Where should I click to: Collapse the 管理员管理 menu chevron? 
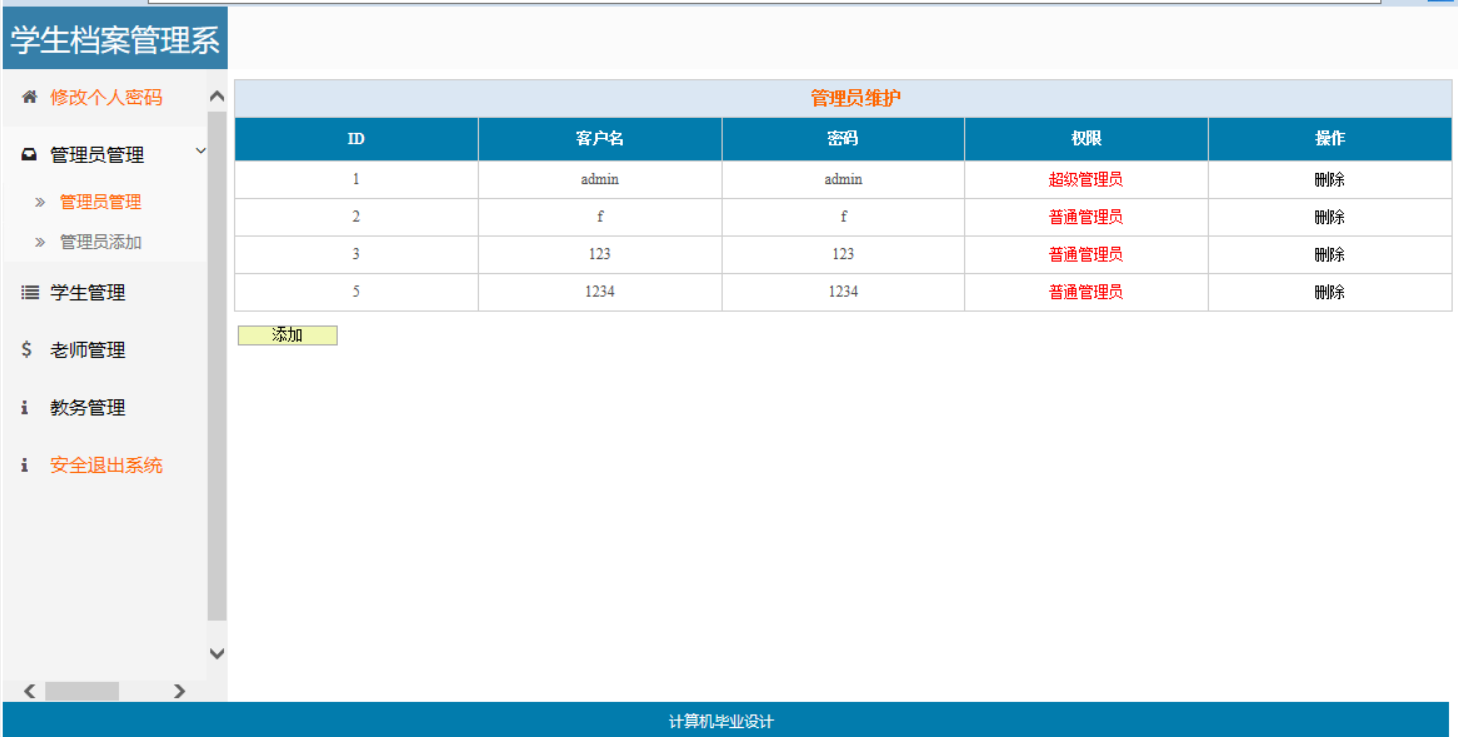(200, 151)
